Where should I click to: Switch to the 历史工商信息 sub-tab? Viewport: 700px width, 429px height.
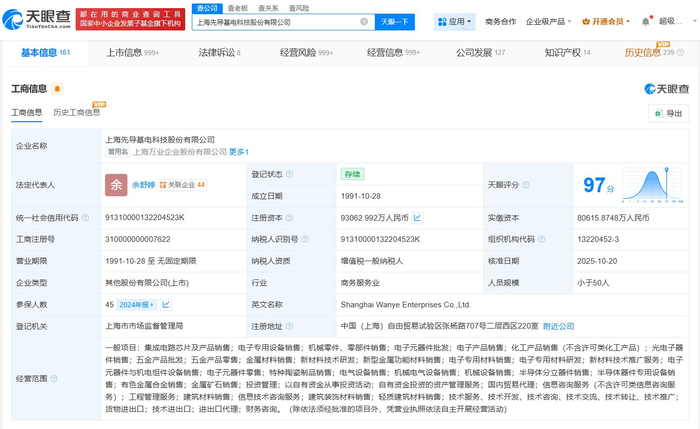coord(76,113)
